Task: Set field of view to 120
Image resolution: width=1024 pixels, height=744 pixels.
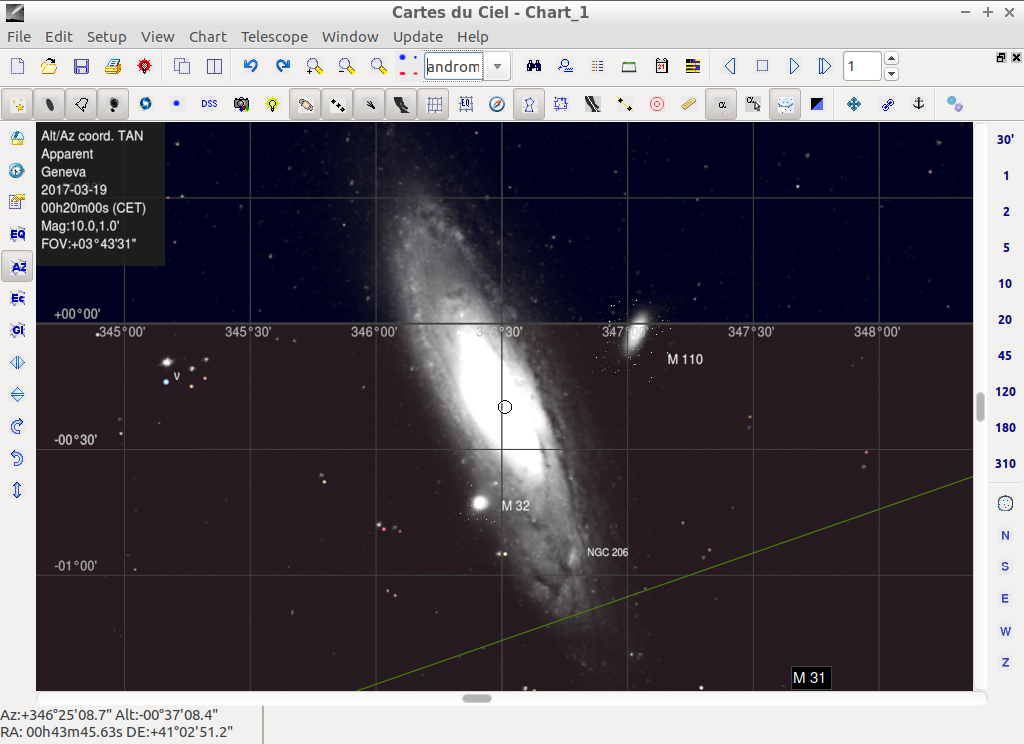Action: coord(1005,391)
